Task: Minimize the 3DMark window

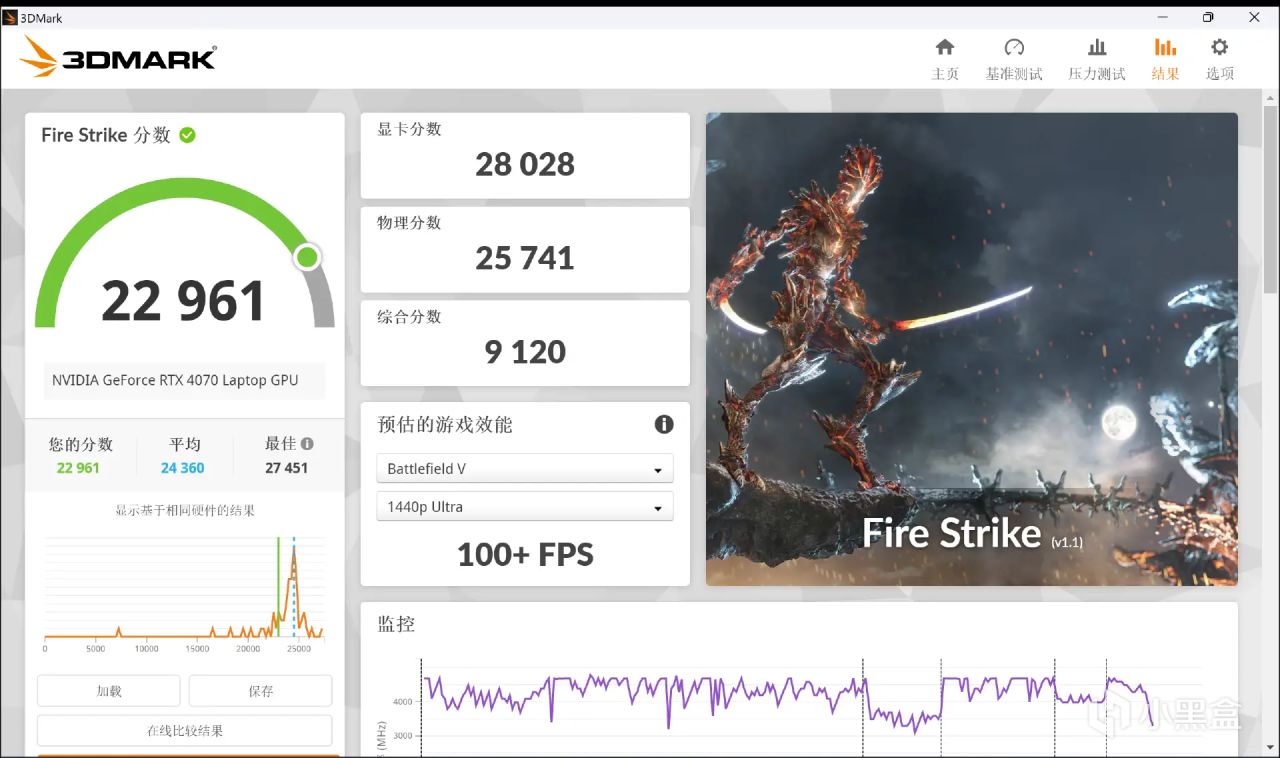Action: pyautogui.click(x=1163, y=17)
